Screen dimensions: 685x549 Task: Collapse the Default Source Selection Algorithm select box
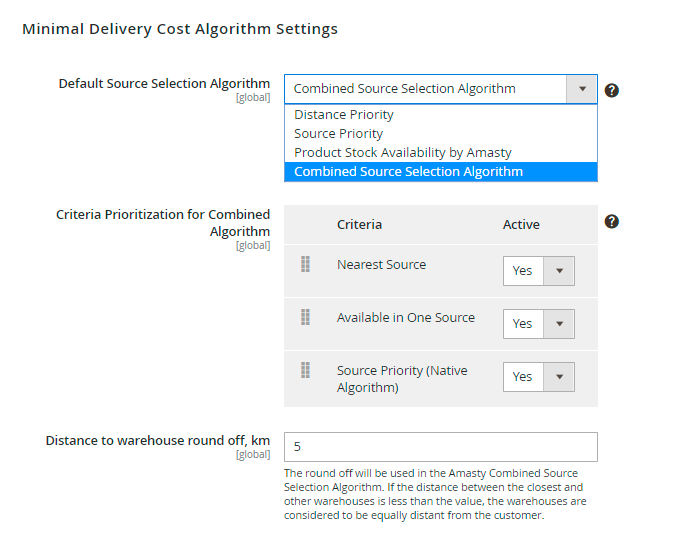(582, 89)
